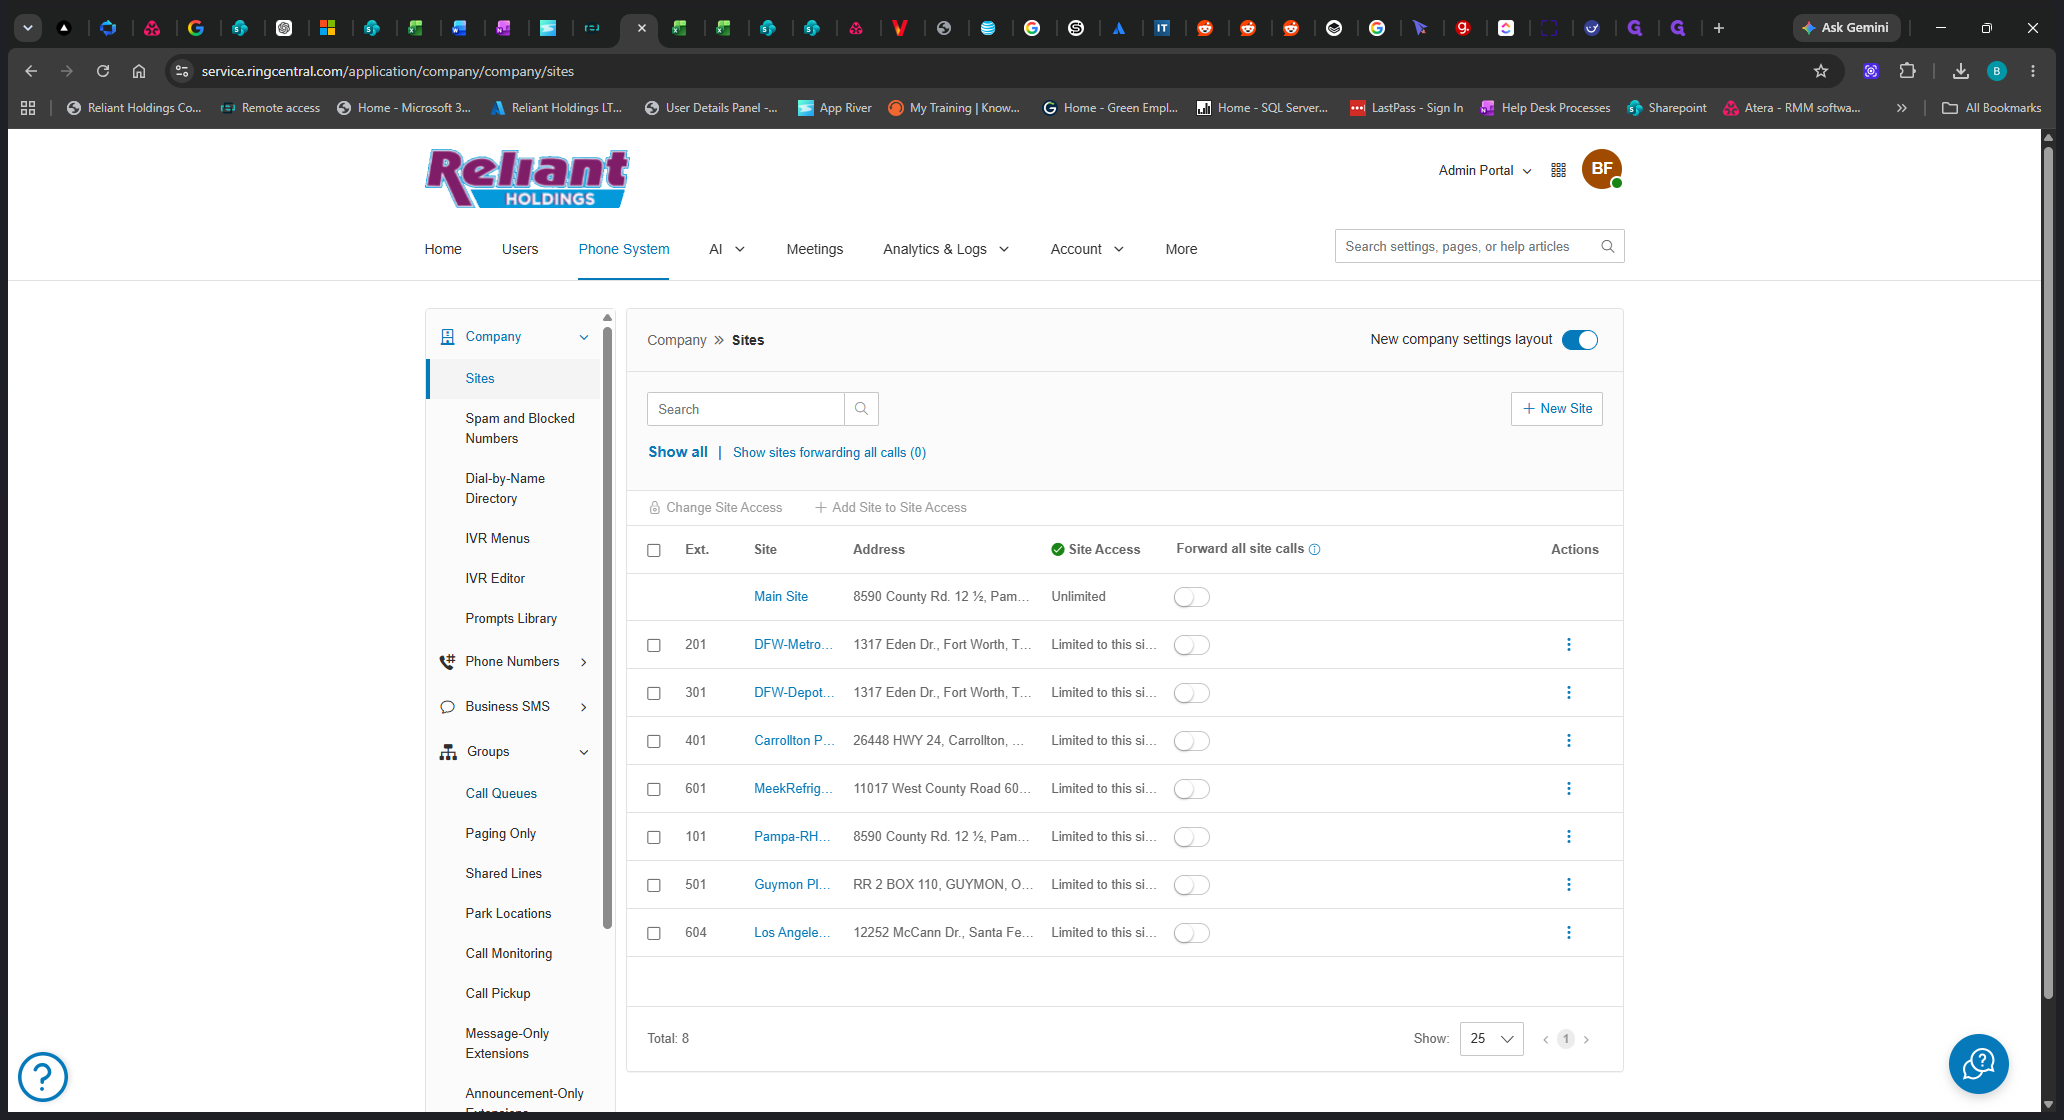2064x1120 pixels.
Task: Bookmark this page with the star icon
Action: [1820, 71]
